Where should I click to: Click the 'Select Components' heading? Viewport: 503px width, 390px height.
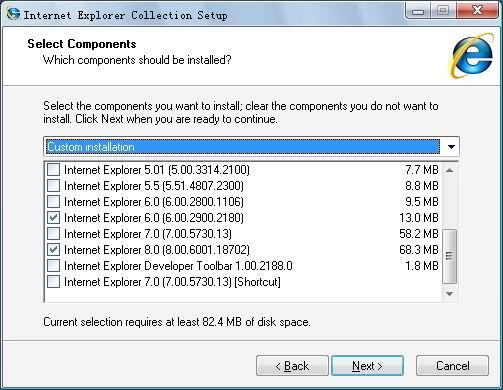pyautogui.click(x=82, y=44)
